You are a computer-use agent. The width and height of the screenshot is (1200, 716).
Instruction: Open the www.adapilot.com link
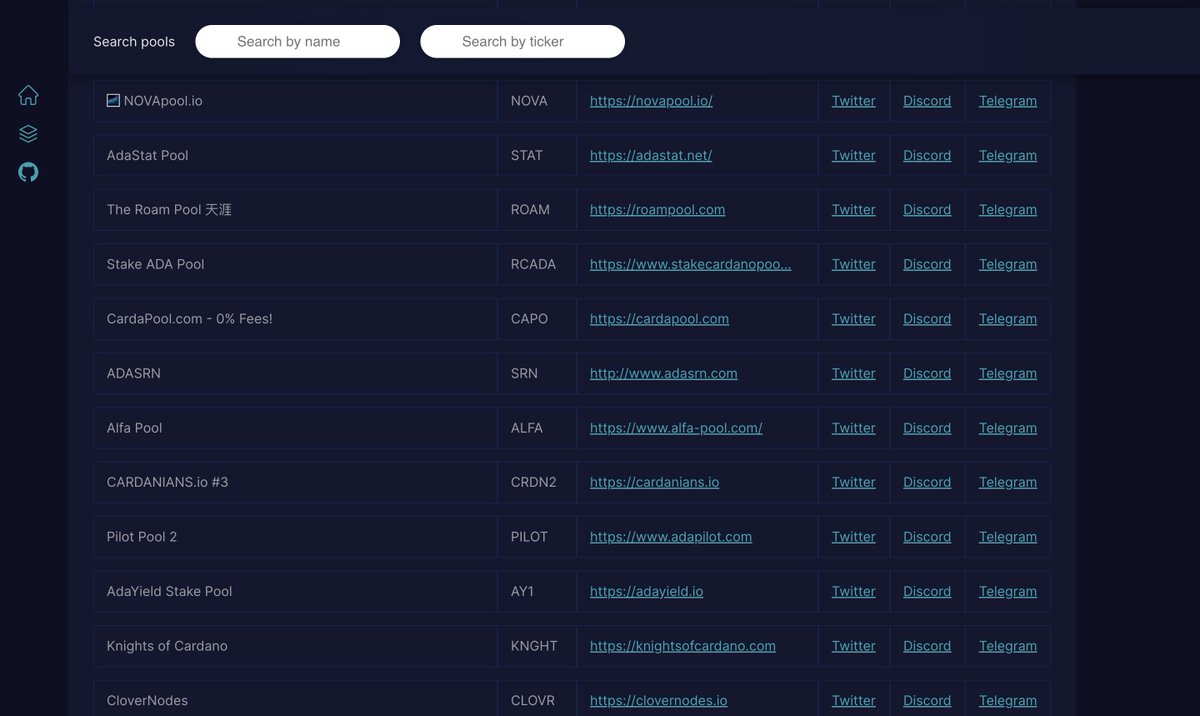click(671, 537)
